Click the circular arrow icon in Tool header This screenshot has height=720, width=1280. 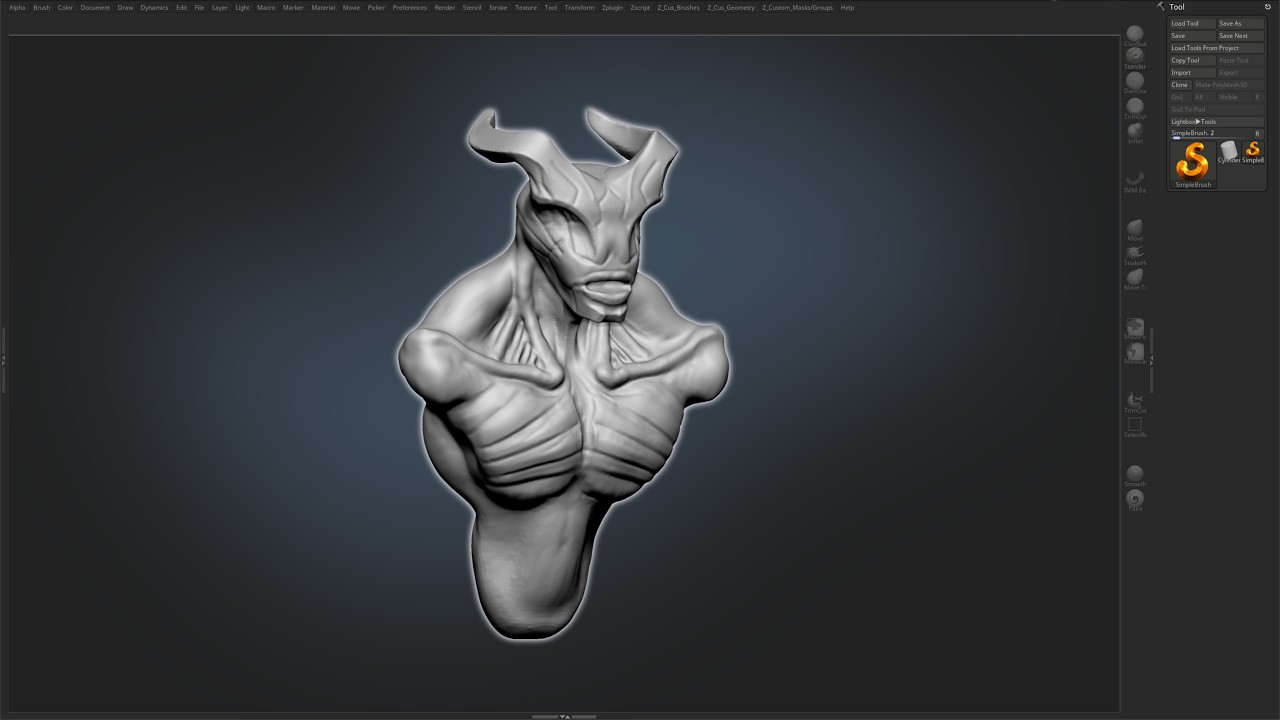pos(1268,7)
